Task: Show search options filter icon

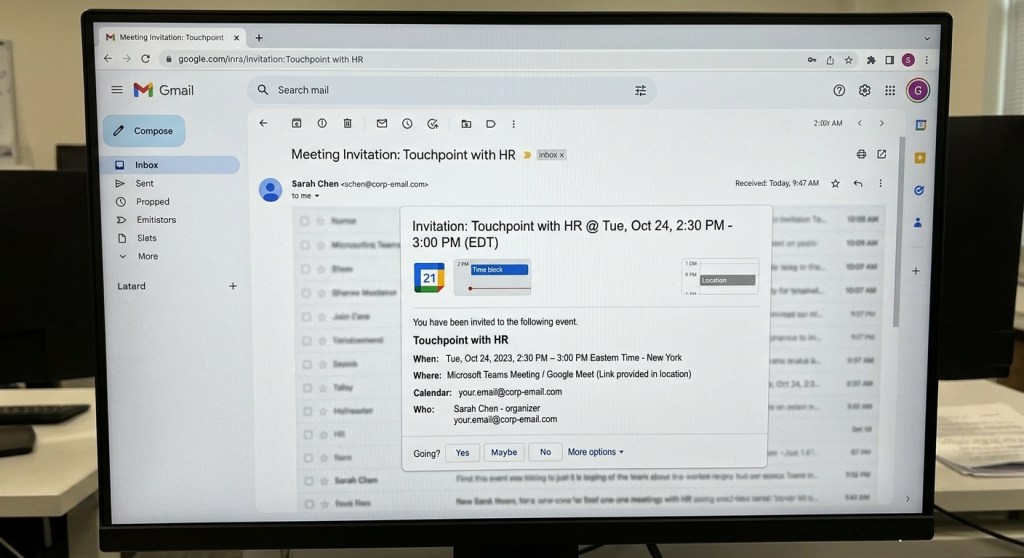Action: pyautogui.click(x=641, y=91)
